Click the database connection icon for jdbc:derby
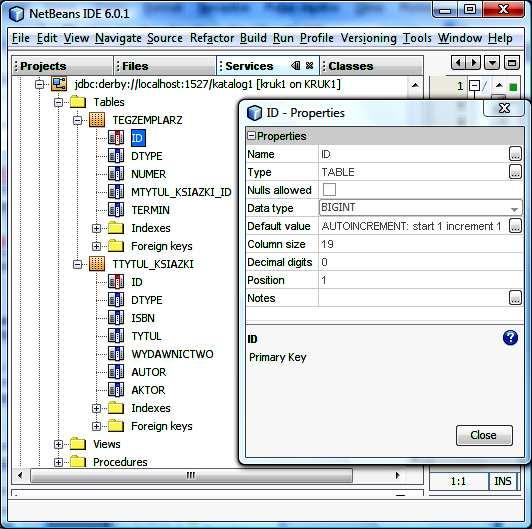Viewport: 532px width, 529px height. click(59, 83)
